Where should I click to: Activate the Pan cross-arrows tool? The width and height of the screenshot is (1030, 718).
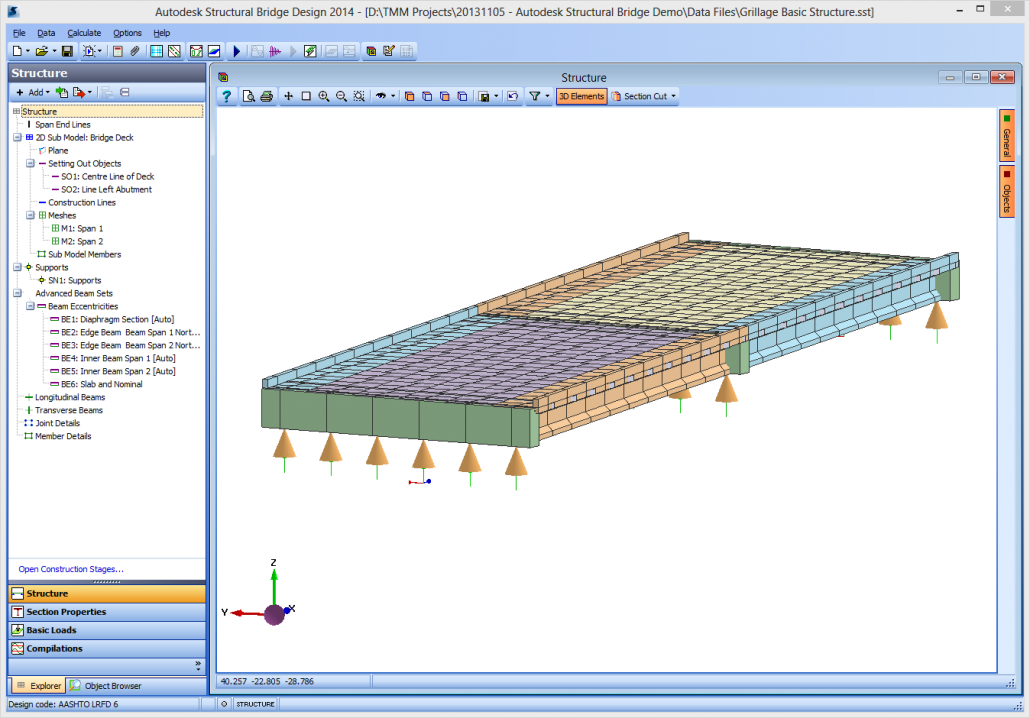point(288,96)
